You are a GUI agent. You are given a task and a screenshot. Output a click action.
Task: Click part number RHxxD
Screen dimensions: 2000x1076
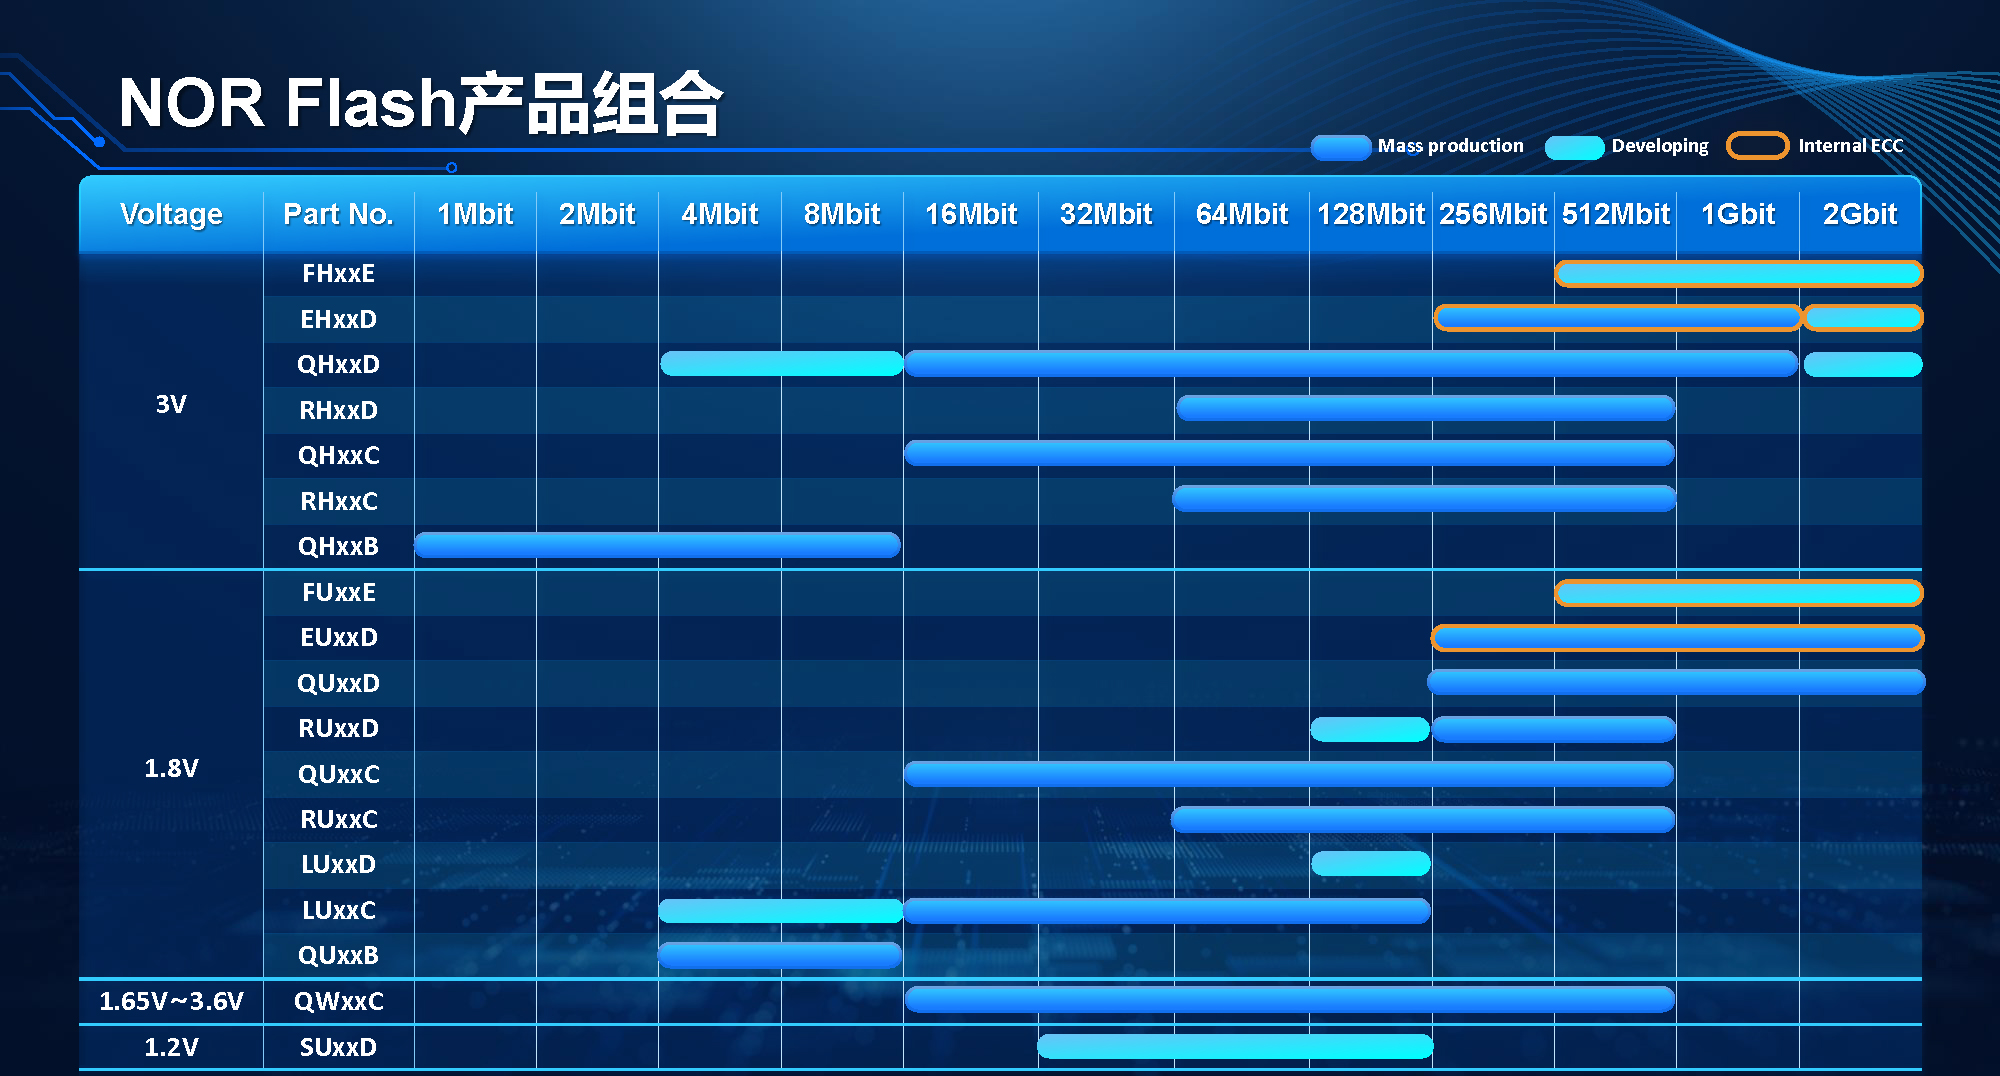[x=338, y=410]
